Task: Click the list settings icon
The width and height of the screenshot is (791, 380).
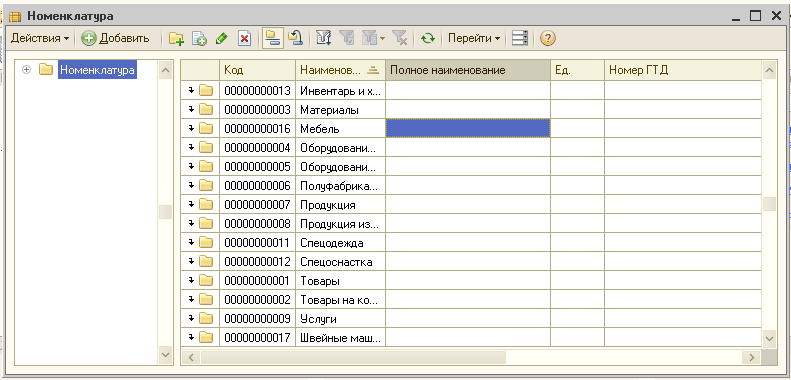Action: tap(520, 39)
